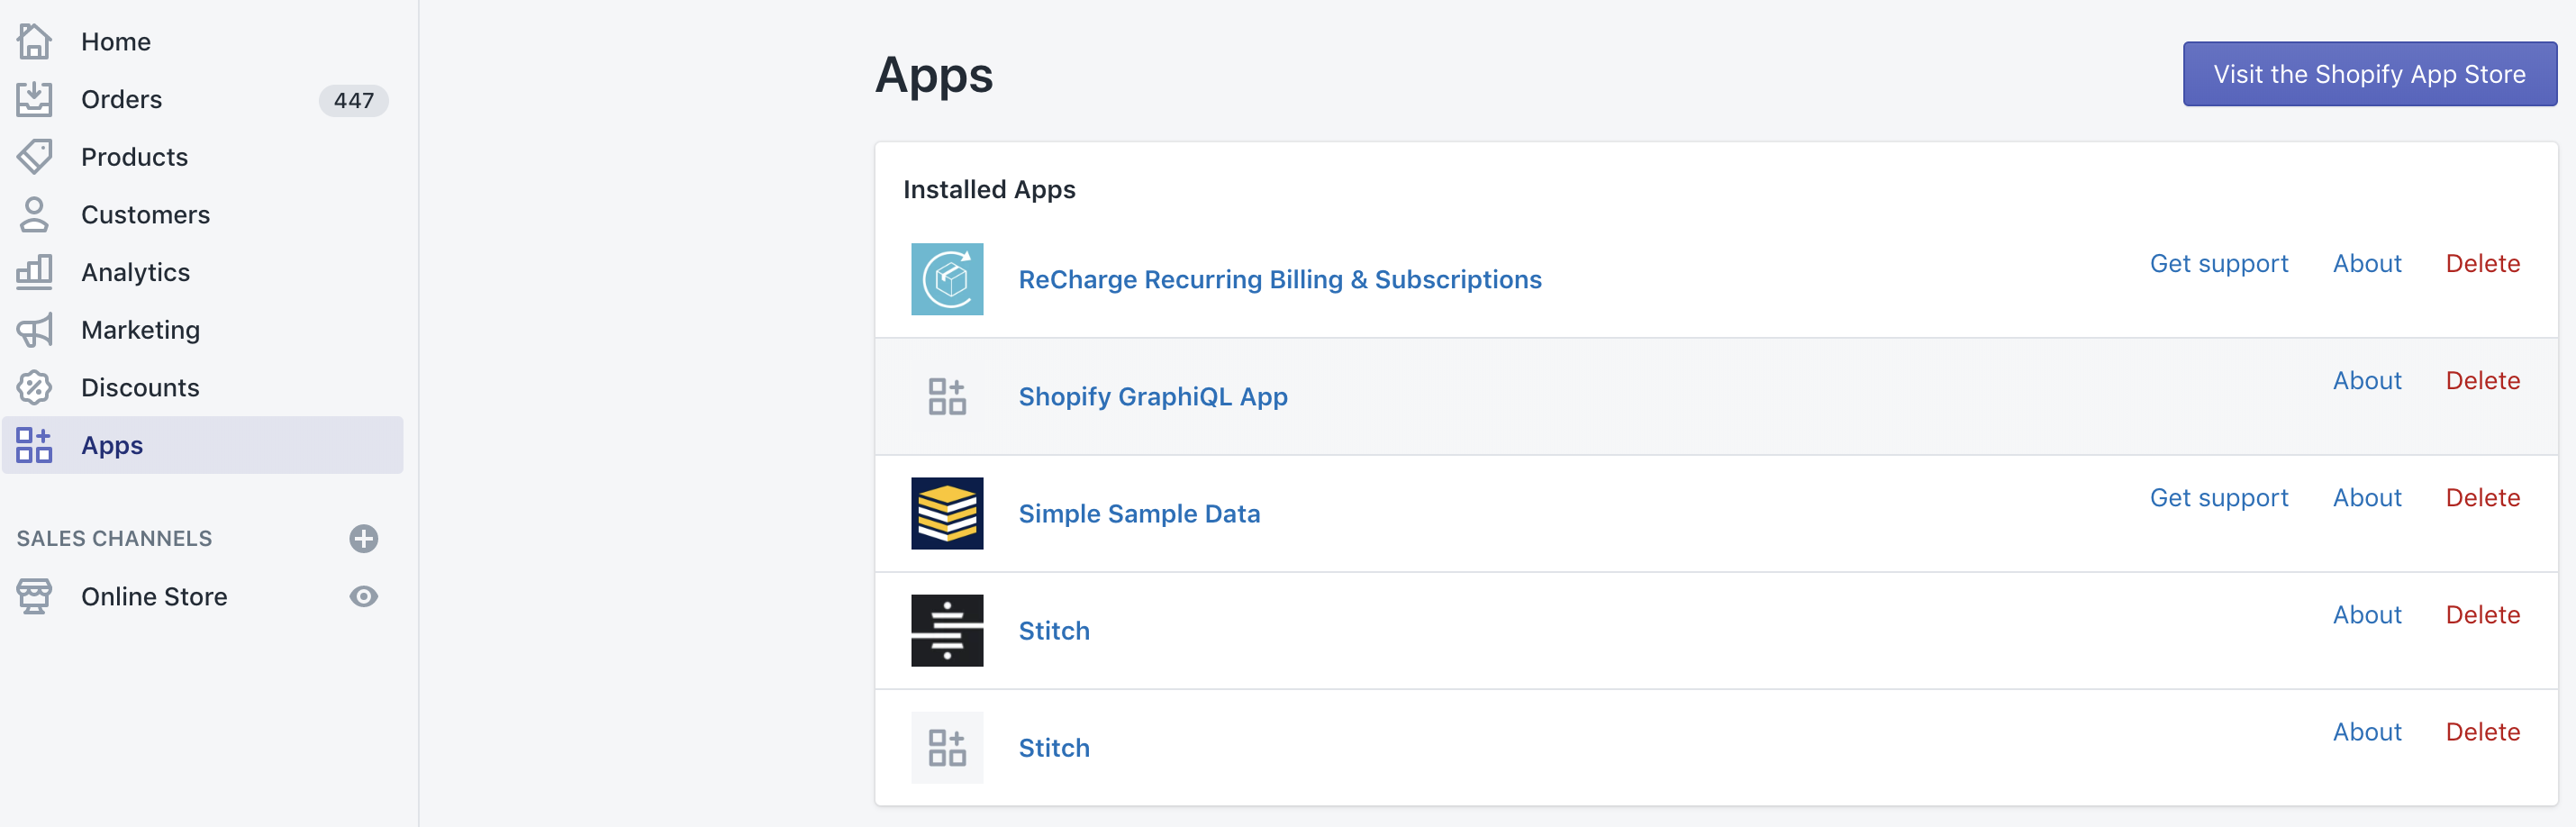Toggle the Online Store eye view icon
2576x827 pixels.
(363, 597)
